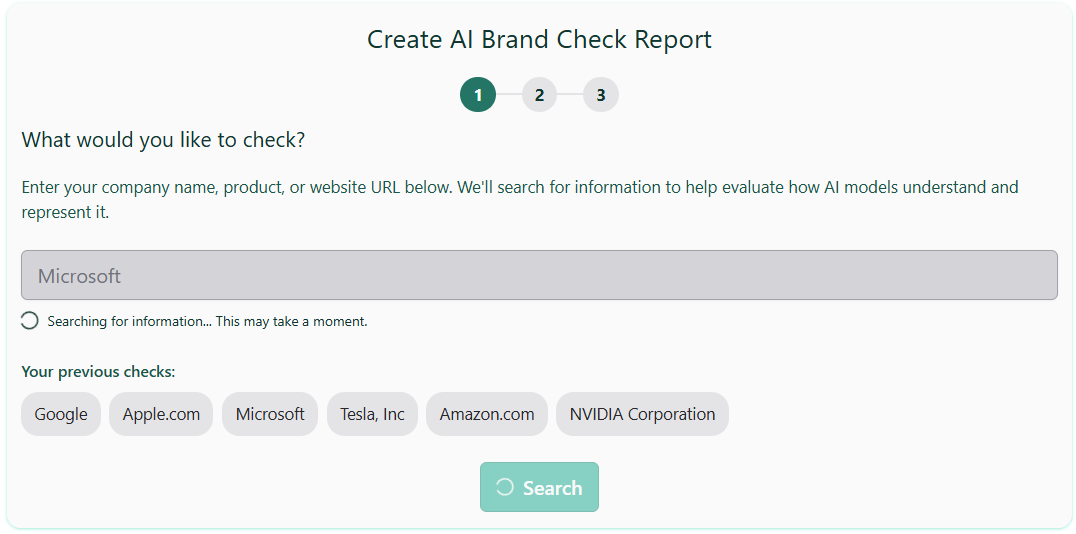Click the Create AI Brand Check Report title
This screenshot has height=534, width=1076.
[539, 40]
